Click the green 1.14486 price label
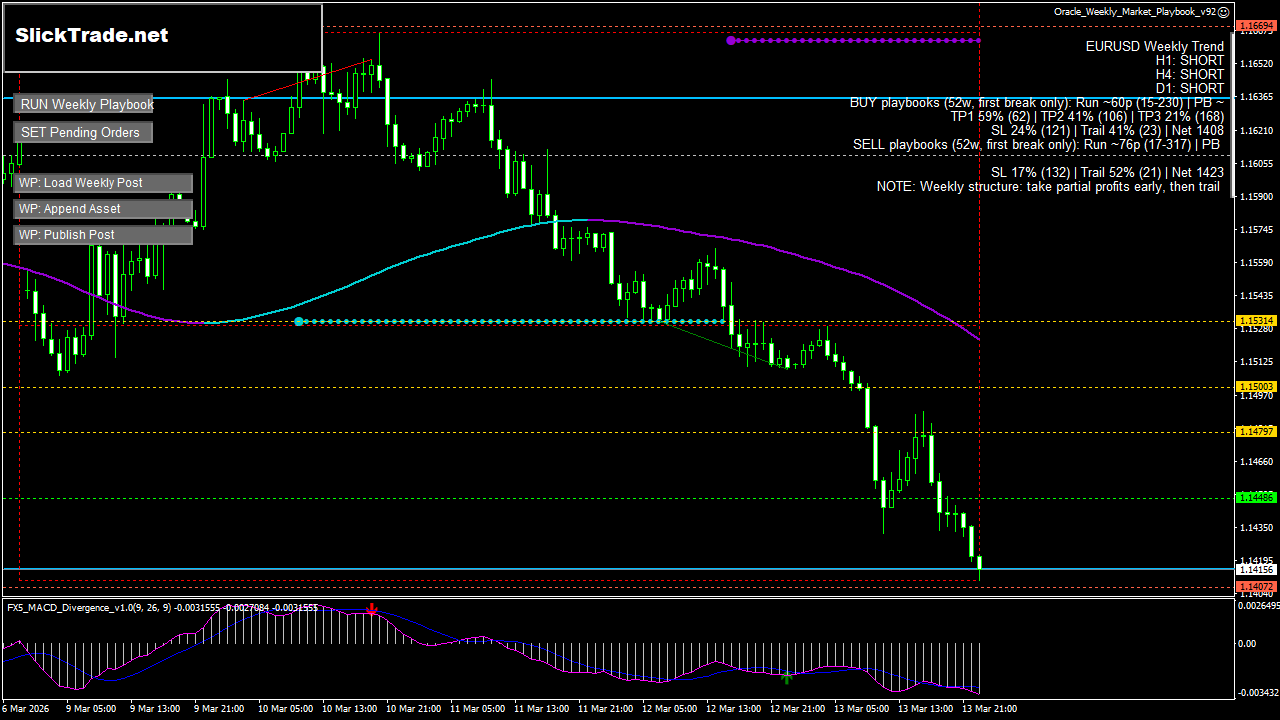Screen dimensions: 1280x720 coord(1256,497)
